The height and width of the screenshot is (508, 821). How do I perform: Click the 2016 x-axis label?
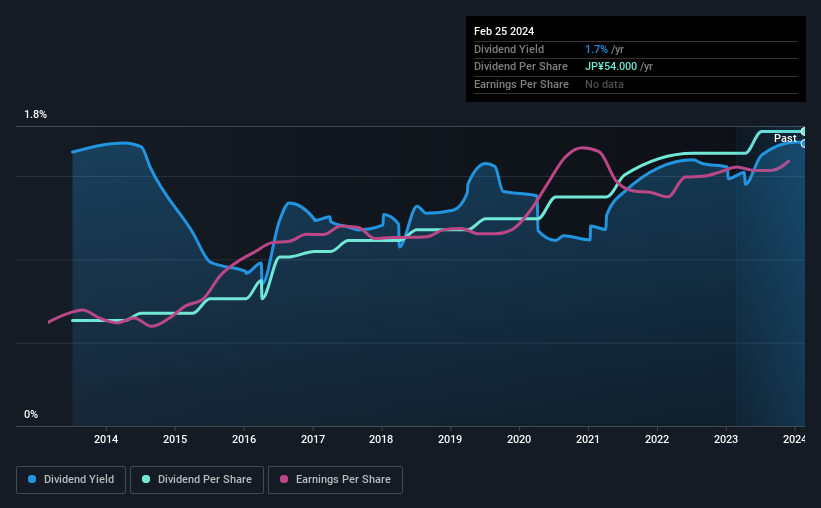[x=244, y=439]
